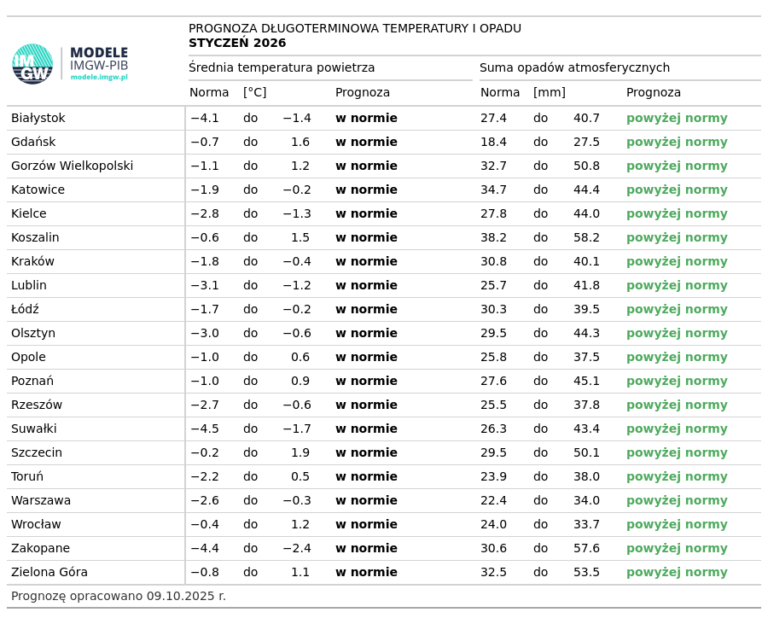
Task: Click the [mm] precipitation unit header
Action: pos(549,92)
